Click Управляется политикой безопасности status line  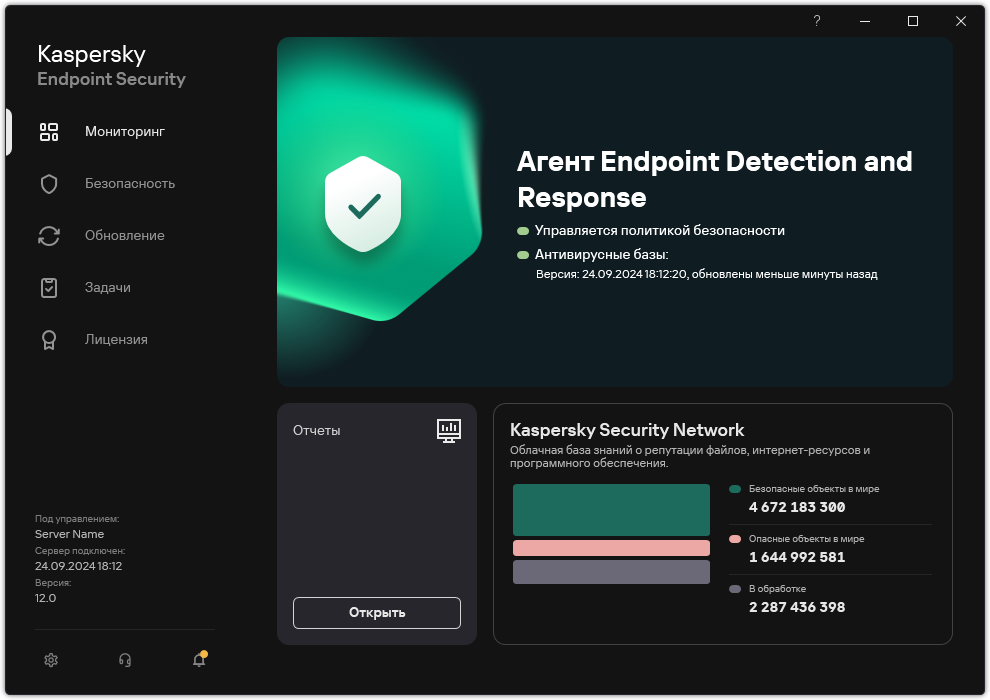click(660, 230)
